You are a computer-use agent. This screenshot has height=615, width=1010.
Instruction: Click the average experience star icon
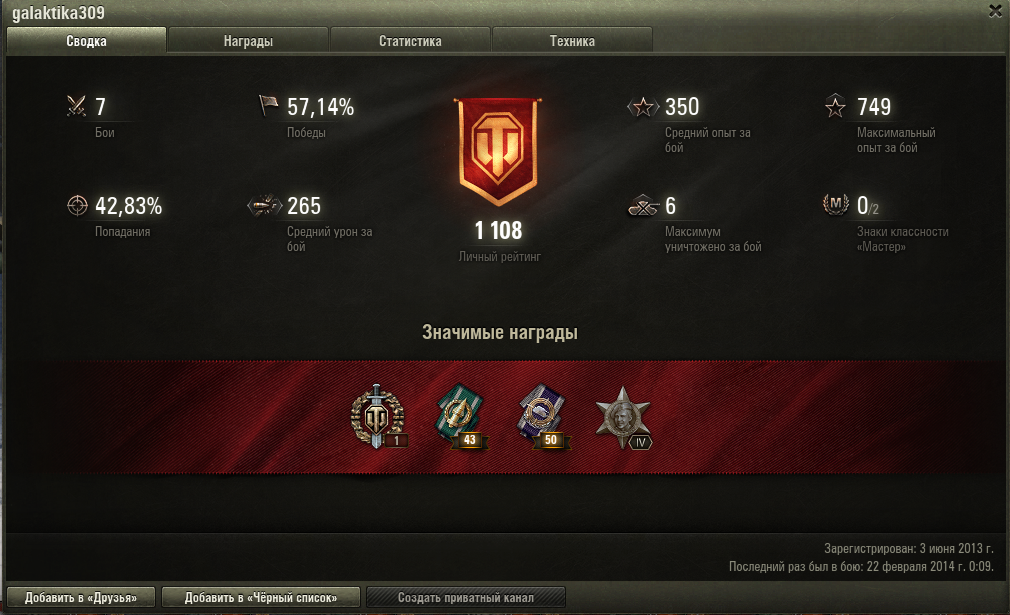(643, 106)
